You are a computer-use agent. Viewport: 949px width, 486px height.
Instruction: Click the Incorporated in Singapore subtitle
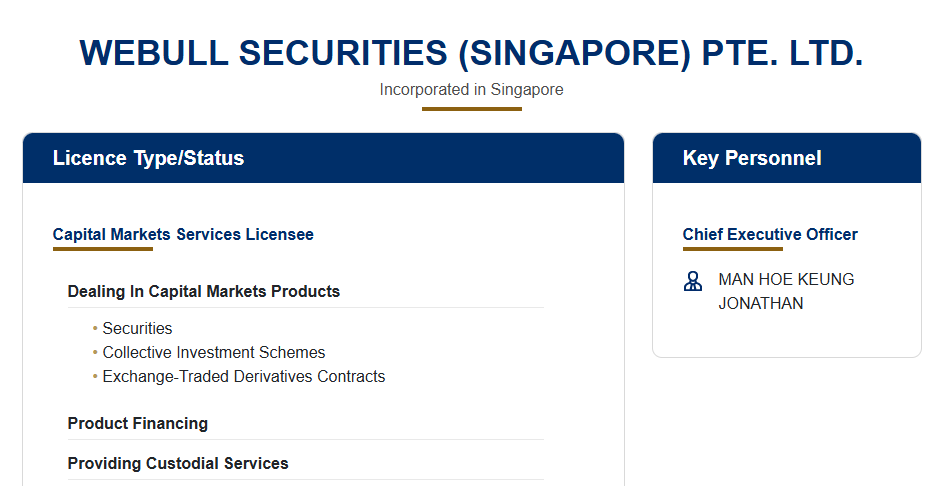click(471, 90)
